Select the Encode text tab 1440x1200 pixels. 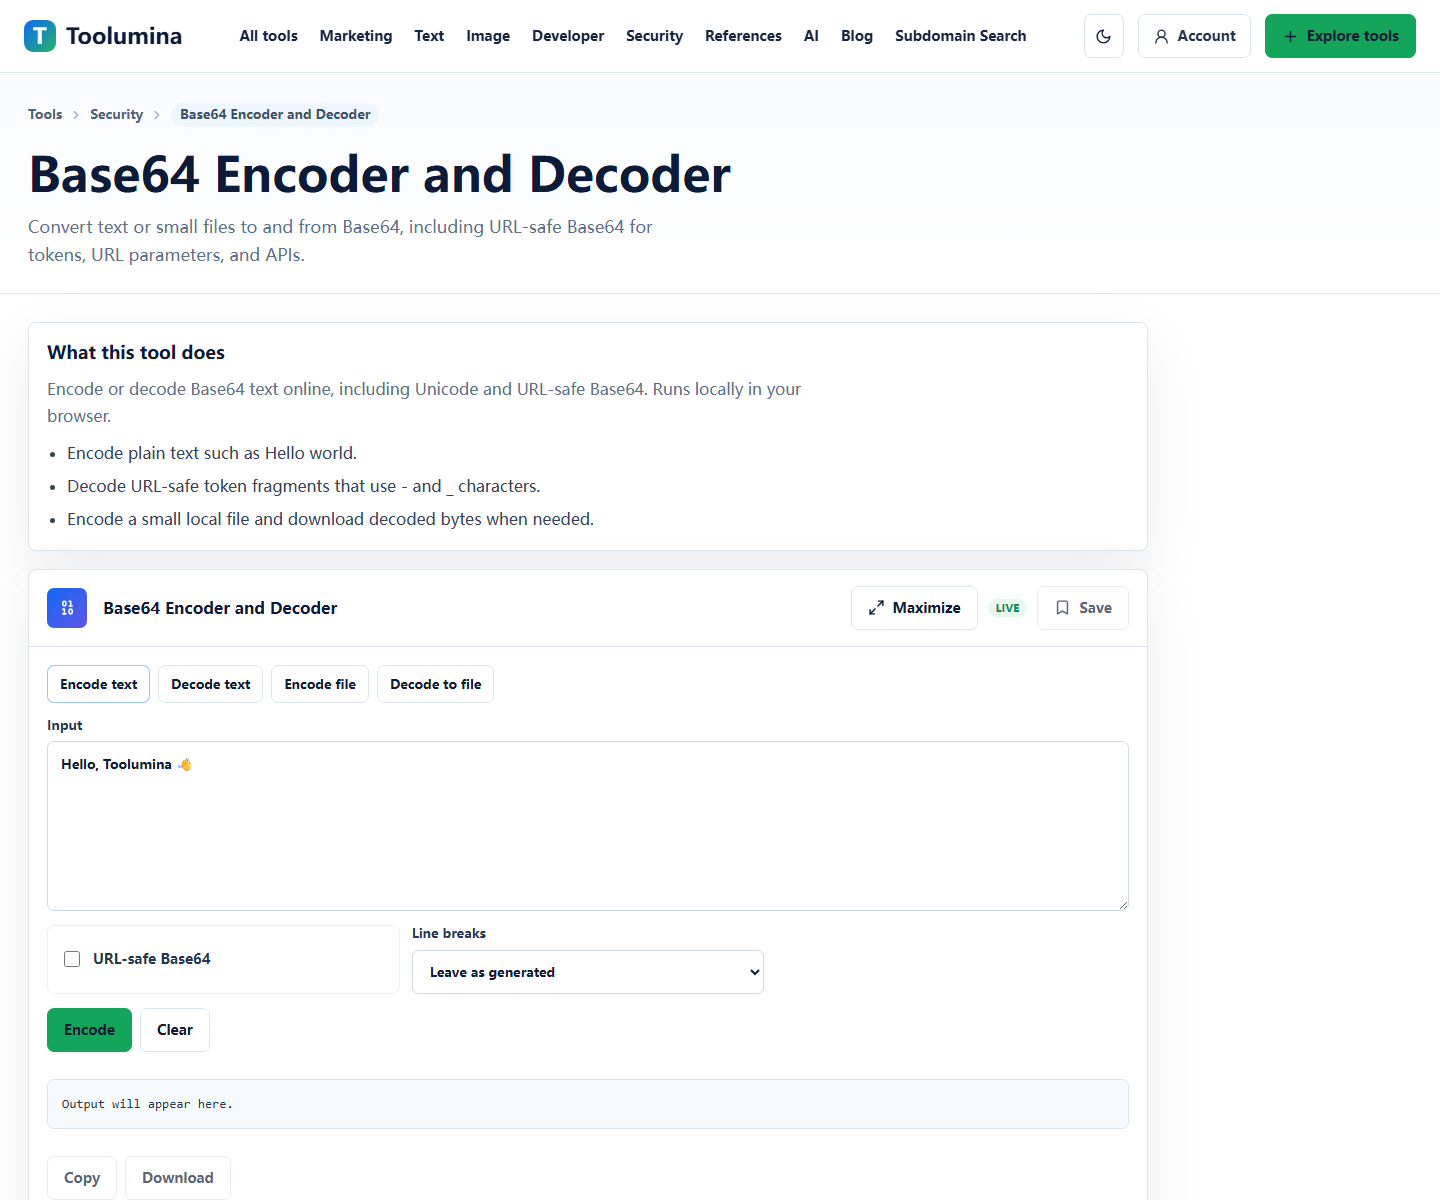pyautogui.click(x=98, y=684)
